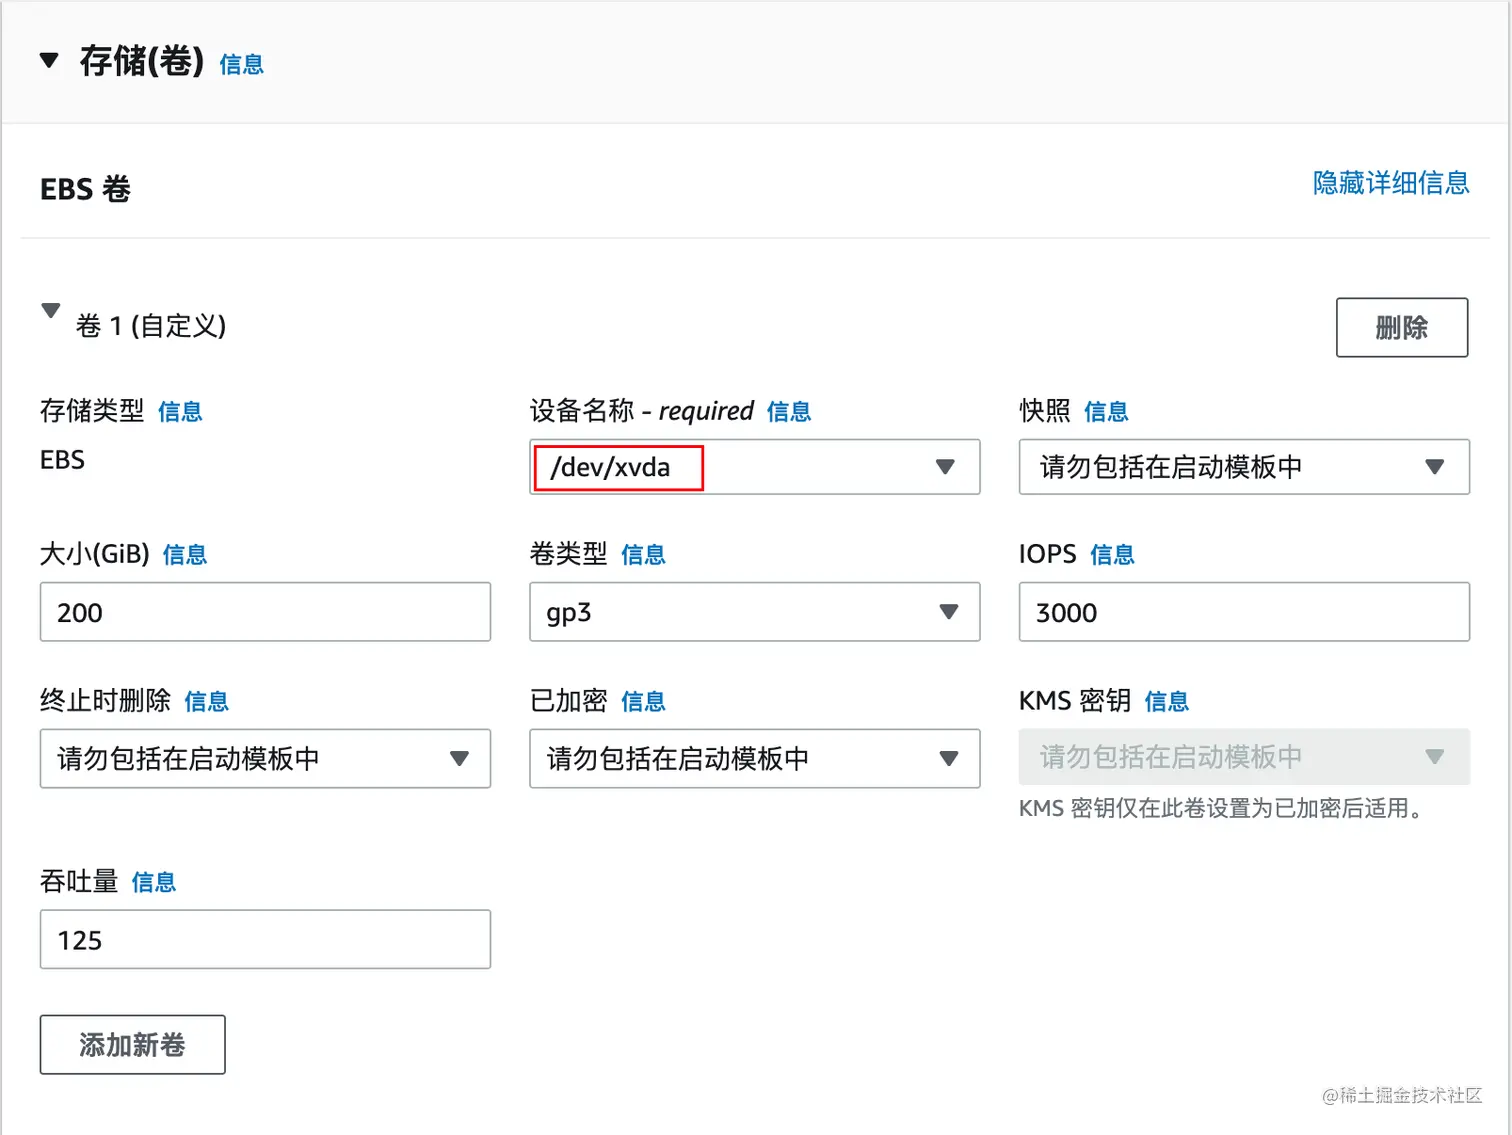
Task: Open the 卷类型 gp3 dropdown
Action: [754, 612]
